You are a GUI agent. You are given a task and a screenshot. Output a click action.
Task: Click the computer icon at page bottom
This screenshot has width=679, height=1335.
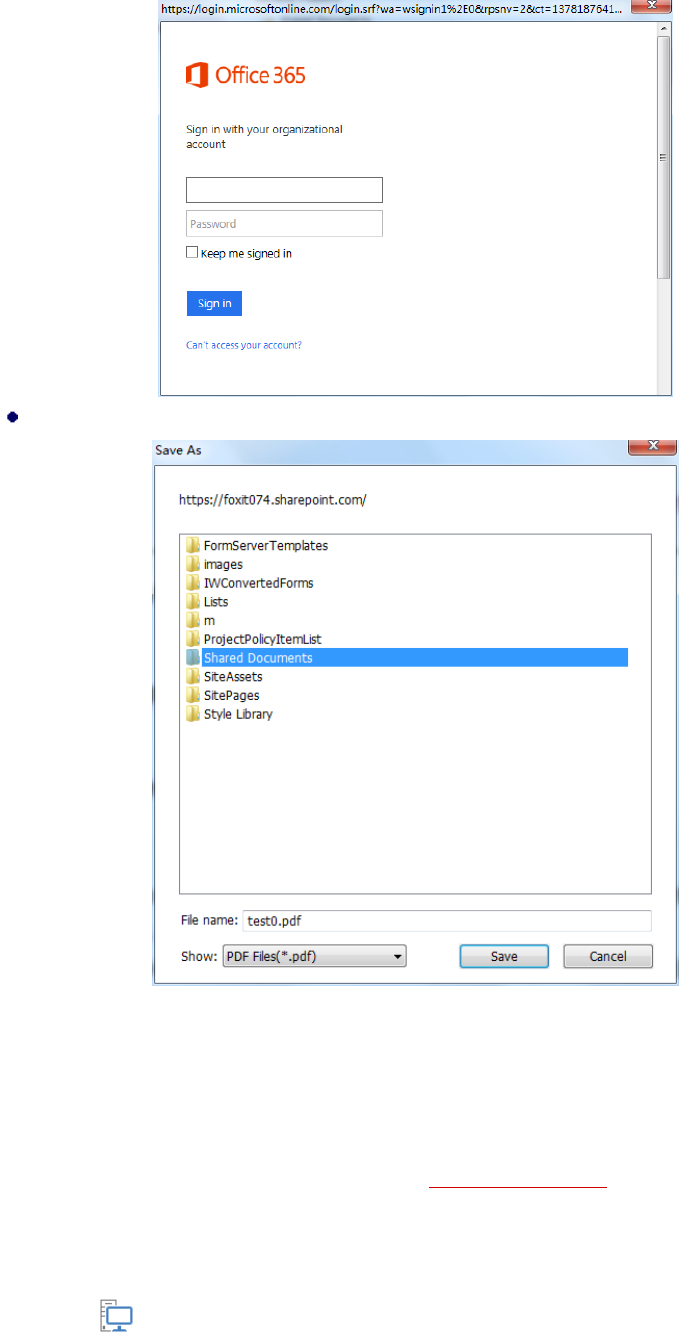[x=116, y=1315]
